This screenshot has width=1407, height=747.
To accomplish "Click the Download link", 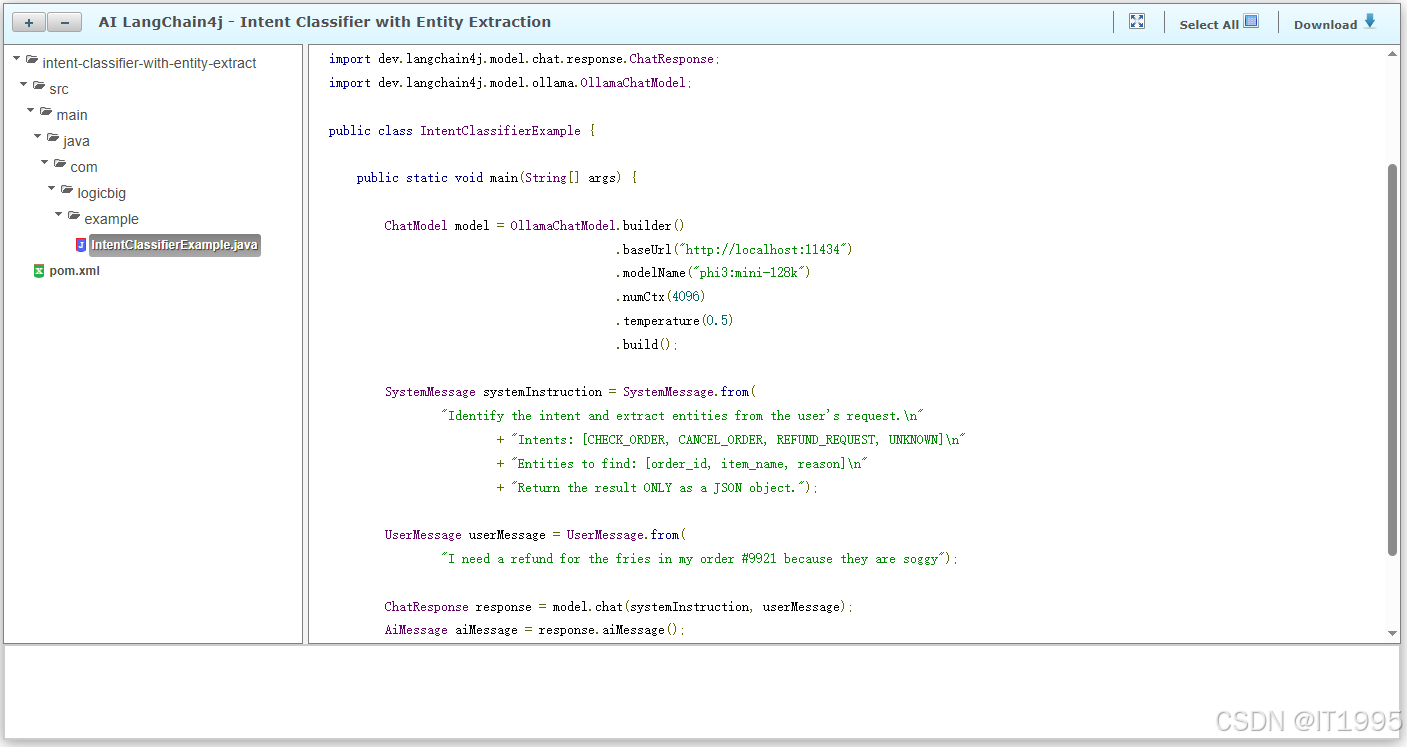I will pyautogui.click(x=1325, y=24).
